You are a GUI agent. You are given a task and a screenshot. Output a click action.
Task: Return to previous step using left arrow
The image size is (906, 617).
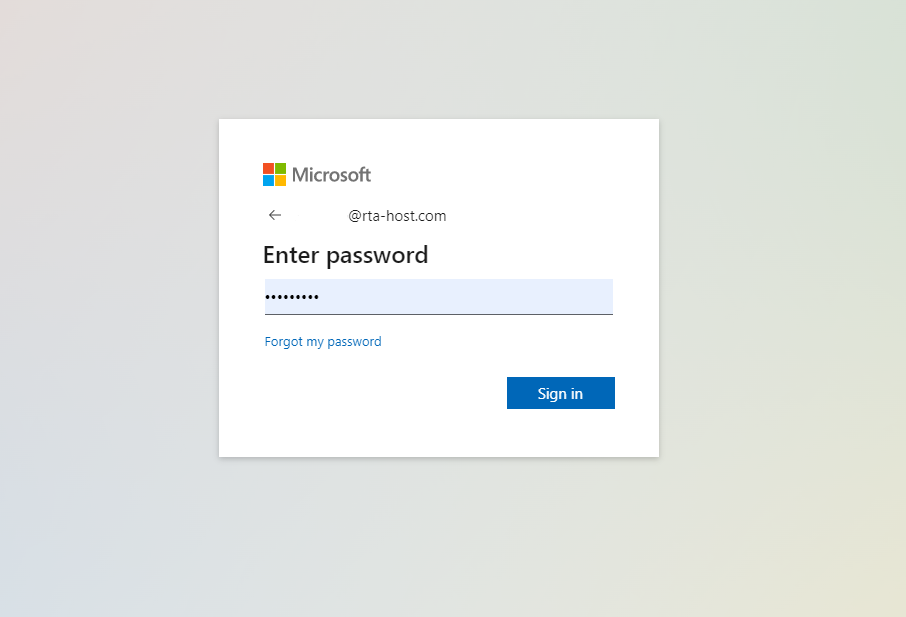click(x=275, y=215)
